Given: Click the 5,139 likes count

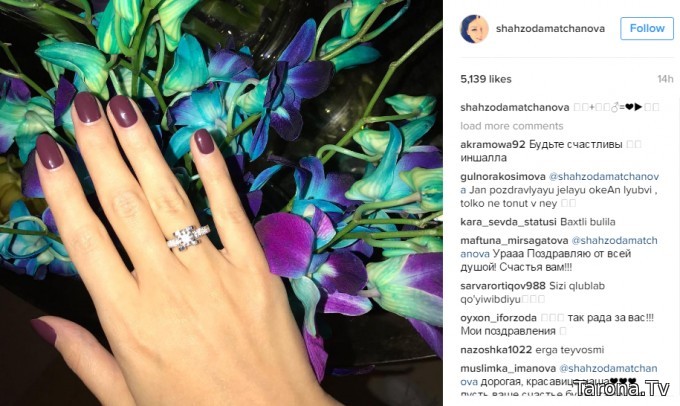Looking at the screenshot, I should tap(486, 79).
